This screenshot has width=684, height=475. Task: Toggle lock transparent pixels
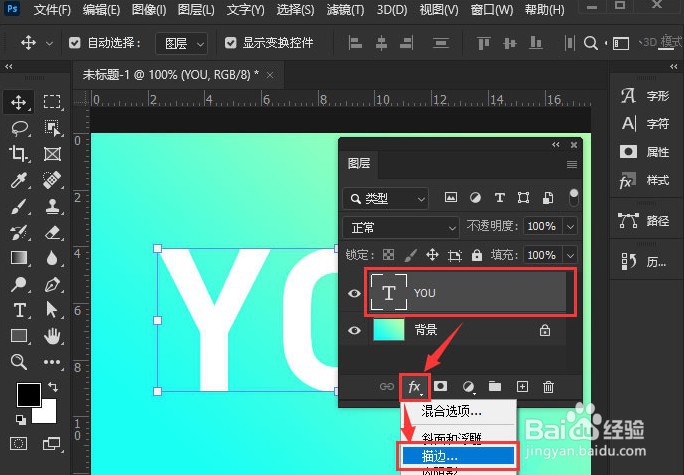[388, 255]
